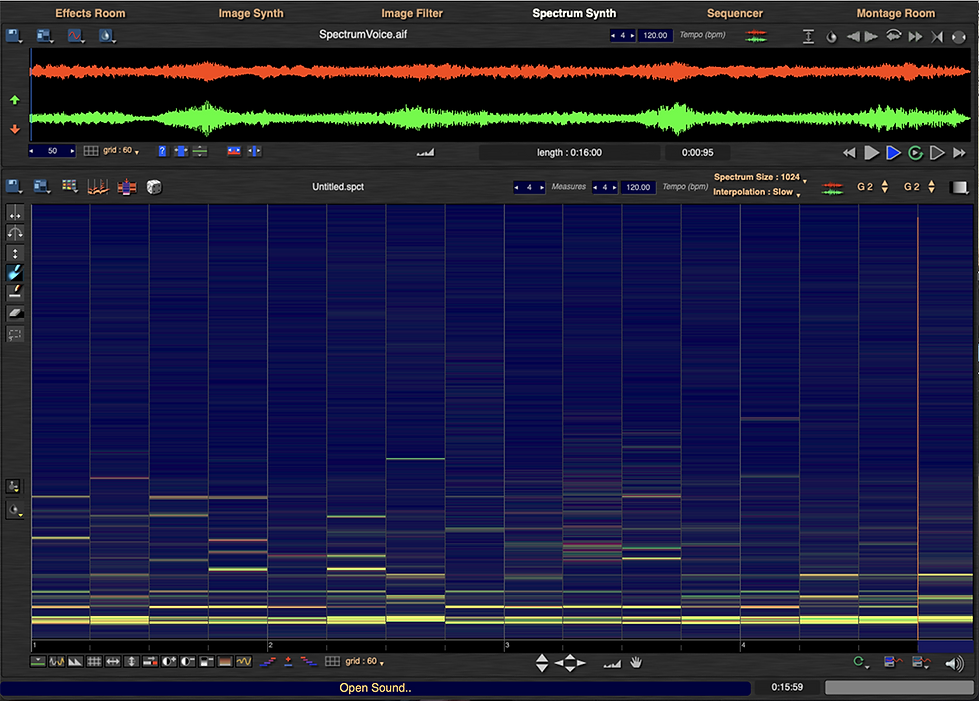Open the Sequencer room

pos(734,13)
